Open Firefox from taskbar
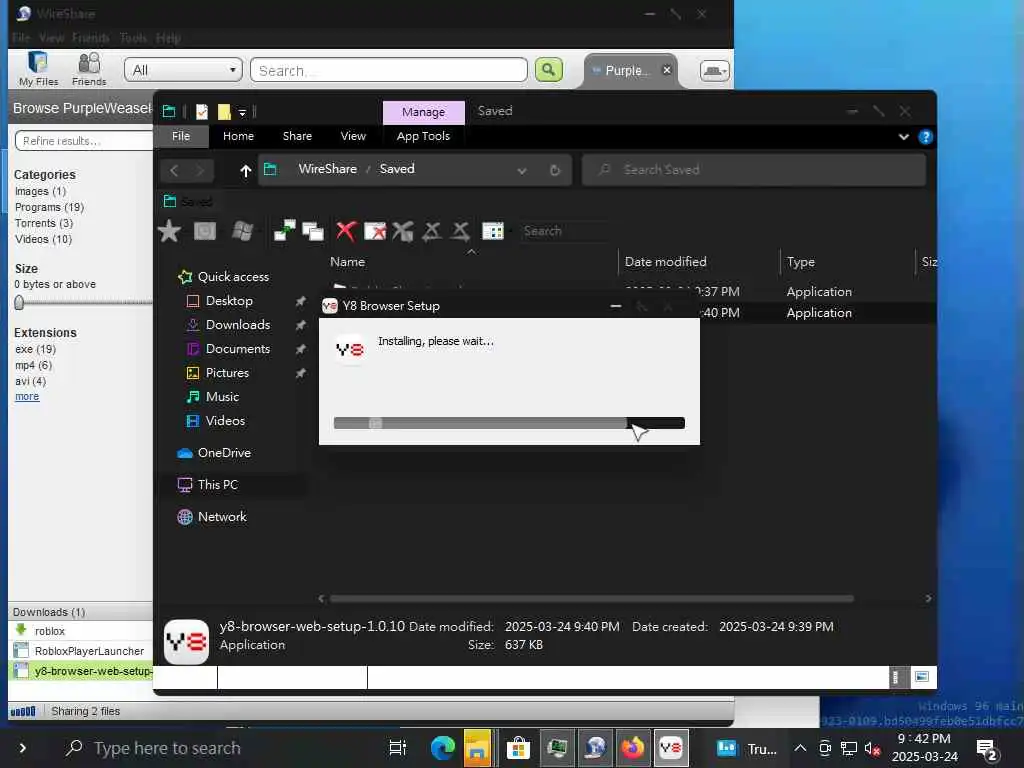Image resolution: width=1024 pixels, height=768 pixels. coord(632,748)
